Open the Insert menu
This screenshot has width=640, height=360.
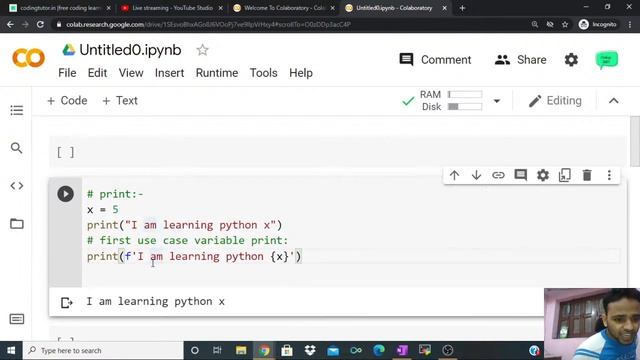point(169,73)
